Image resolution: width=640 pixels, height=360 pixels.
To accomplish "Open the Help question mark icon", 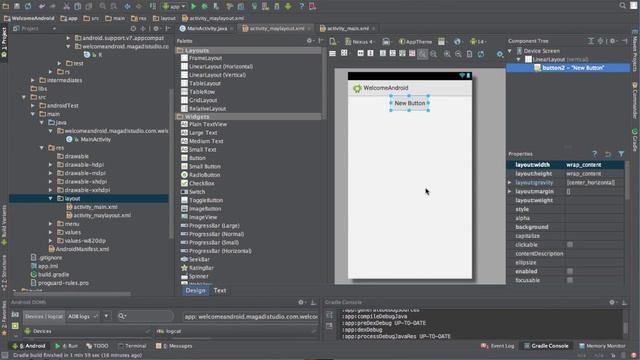I will 301,6.
